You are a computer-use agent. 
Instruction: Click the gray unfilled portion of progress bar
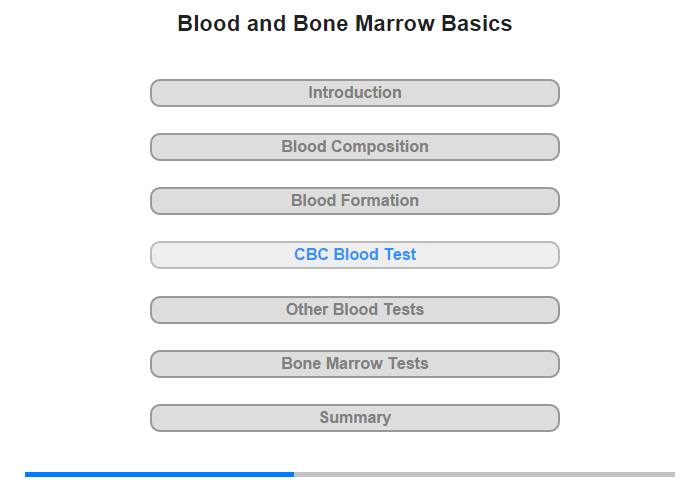484,474
